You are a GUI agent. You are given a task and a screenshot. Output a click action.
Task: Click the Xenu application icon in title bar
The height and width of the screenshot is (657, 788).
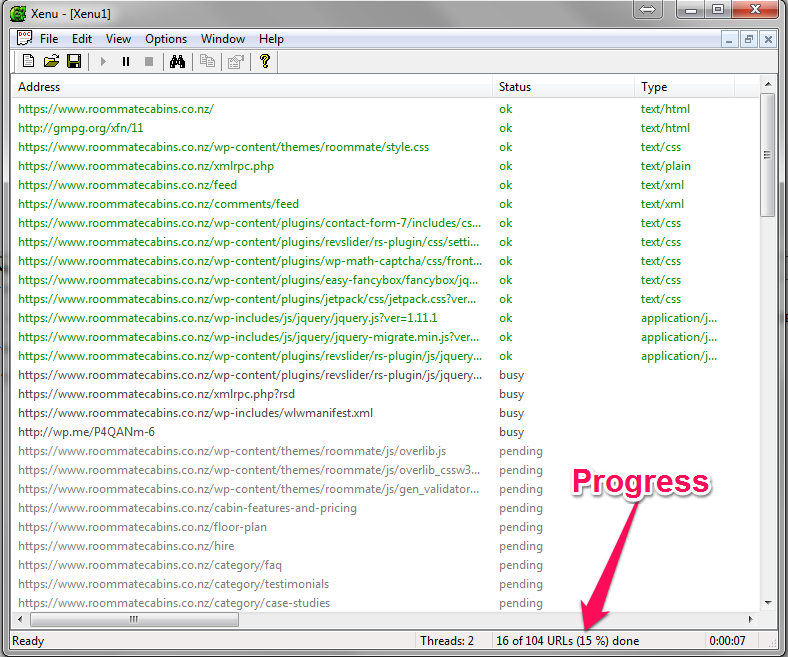tap(18, 14)
